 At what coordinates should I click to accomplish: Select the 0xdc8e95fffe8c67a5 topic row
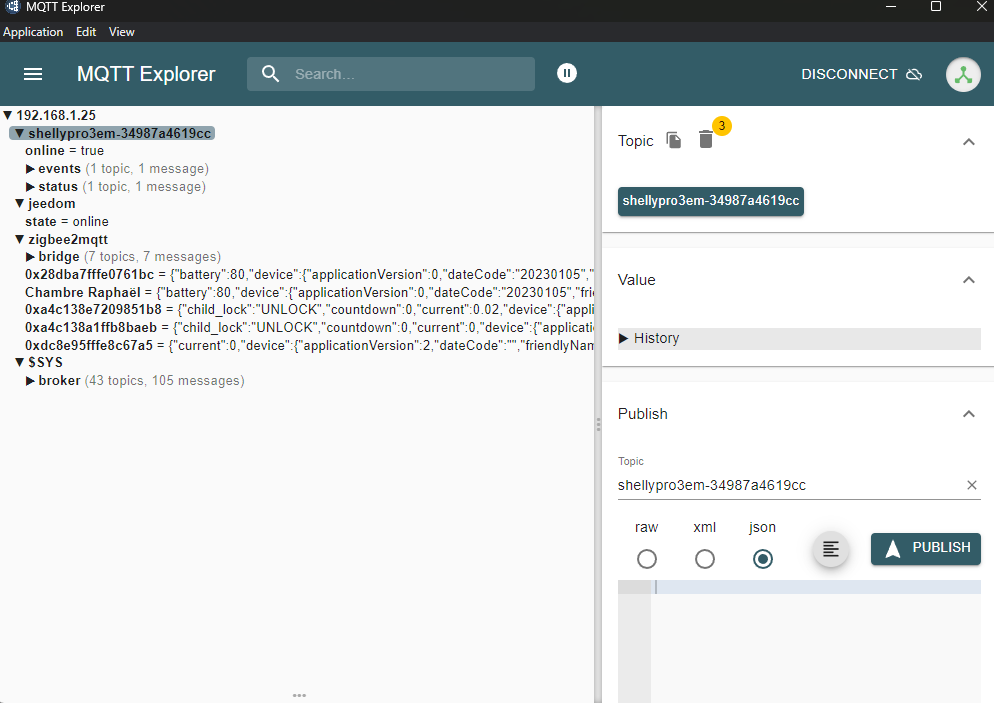pos(309,345)
